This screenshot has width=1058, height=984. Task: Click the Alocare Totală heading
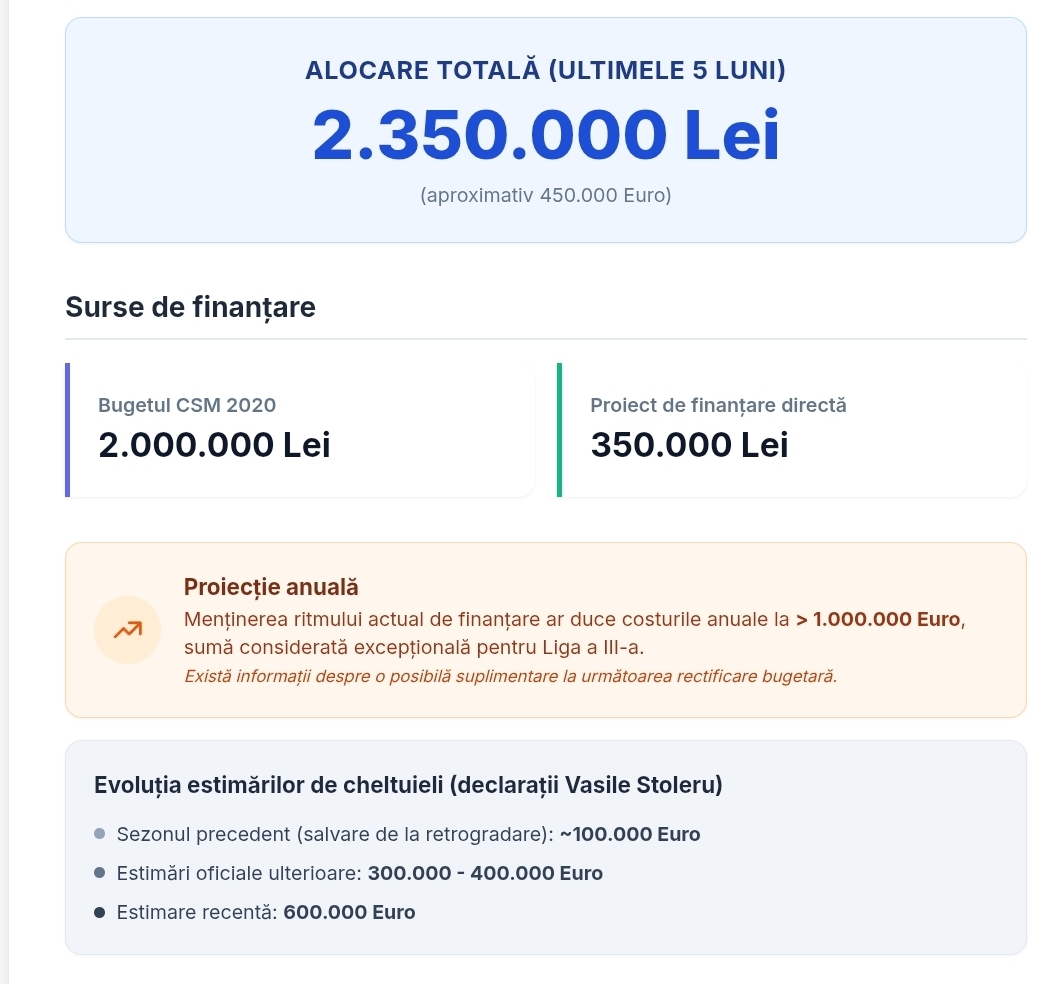(546, 70)
